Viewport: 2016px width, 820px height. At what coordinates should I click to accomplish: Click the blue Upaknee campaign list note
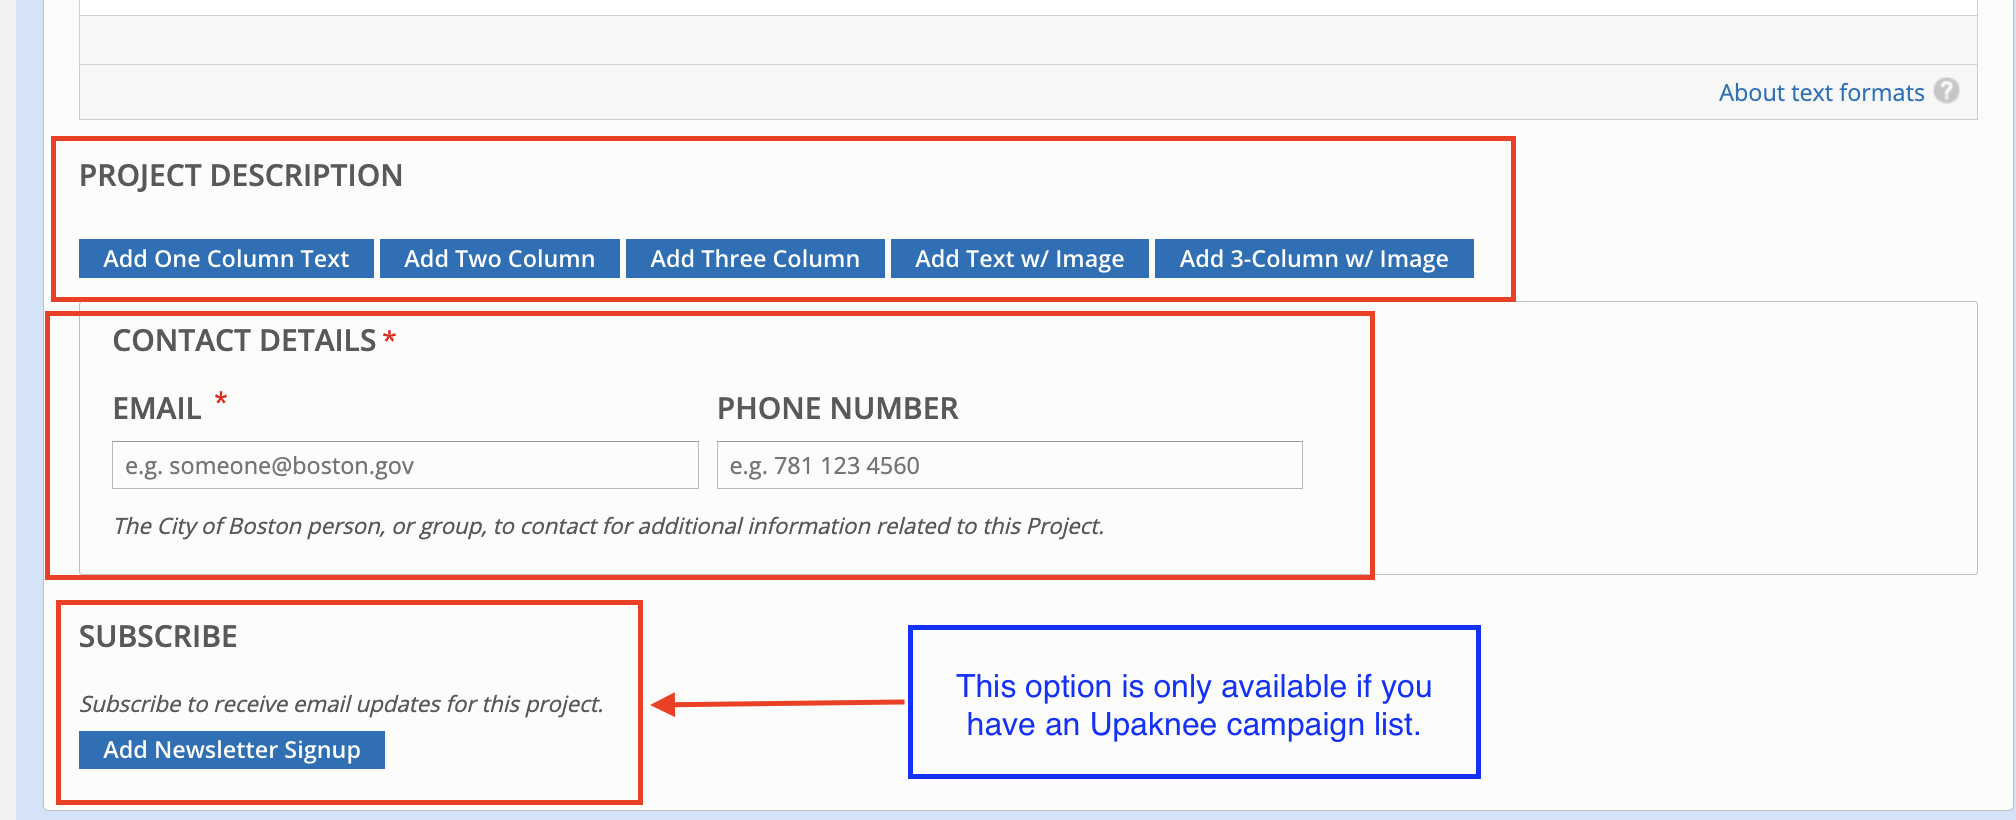pyautogui.click(x=1193, y=704)
